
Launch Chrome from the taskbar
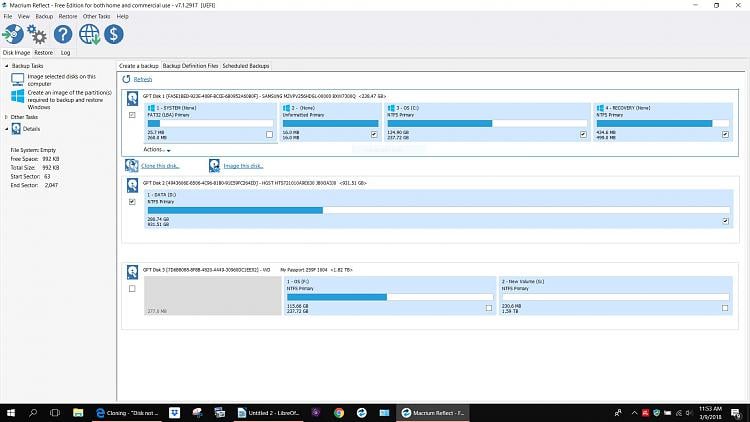(x=339, y=412)
